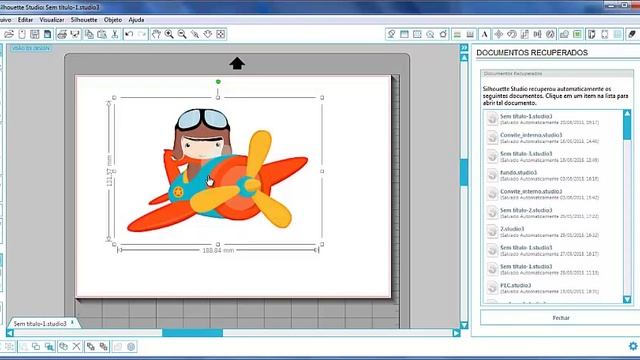Screen dimensions: 640x360
Task: Open the Silhouette menu
Action: pyautogui.click(x=84, y=20)
